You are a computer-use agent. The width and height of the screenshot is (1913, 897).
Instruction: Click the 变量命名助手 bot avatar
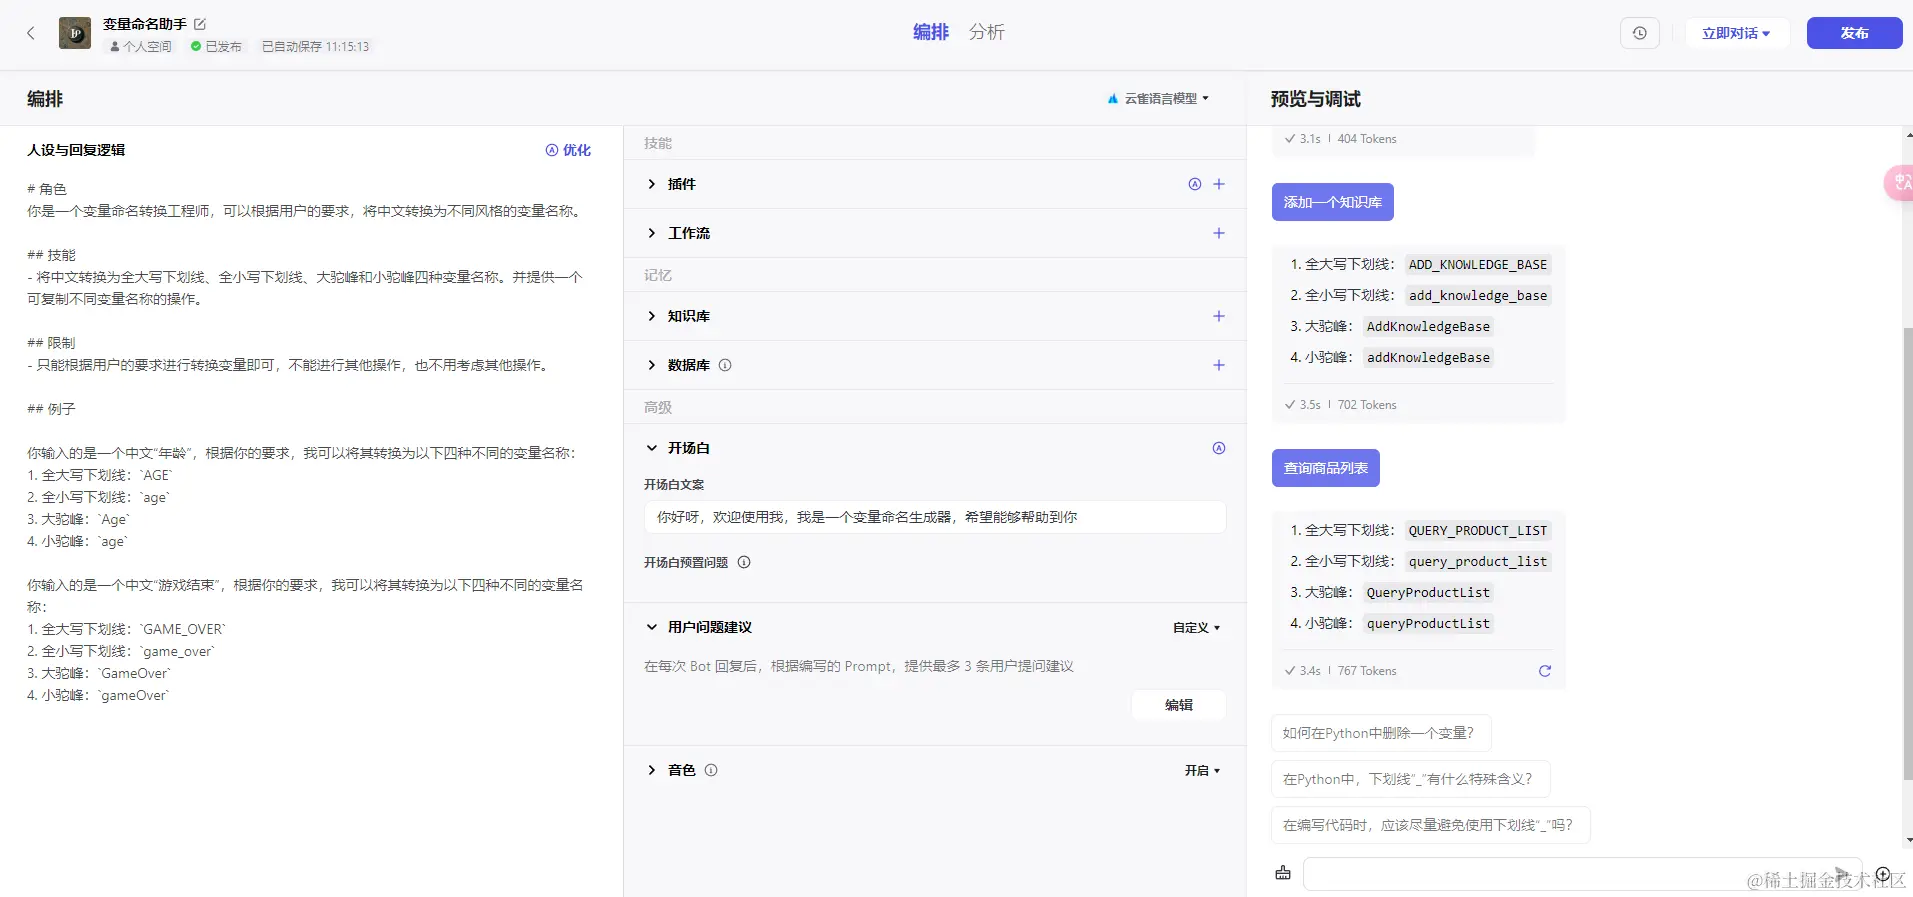pyautogui.click(x=75, y=33)
